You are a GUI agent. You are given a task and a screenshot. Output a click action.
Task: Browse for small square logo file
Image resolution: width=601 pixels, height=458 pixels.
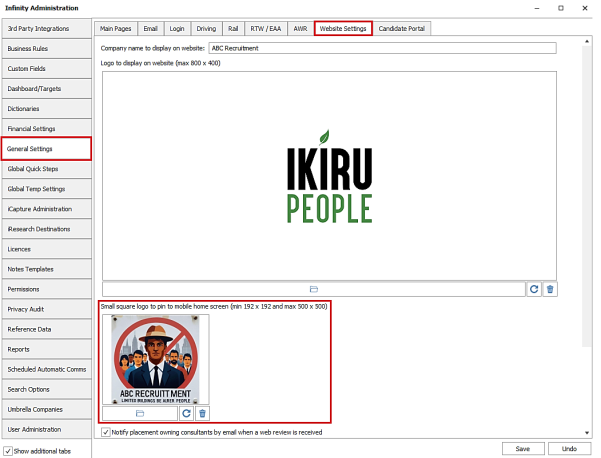click(x=140, y=413)
